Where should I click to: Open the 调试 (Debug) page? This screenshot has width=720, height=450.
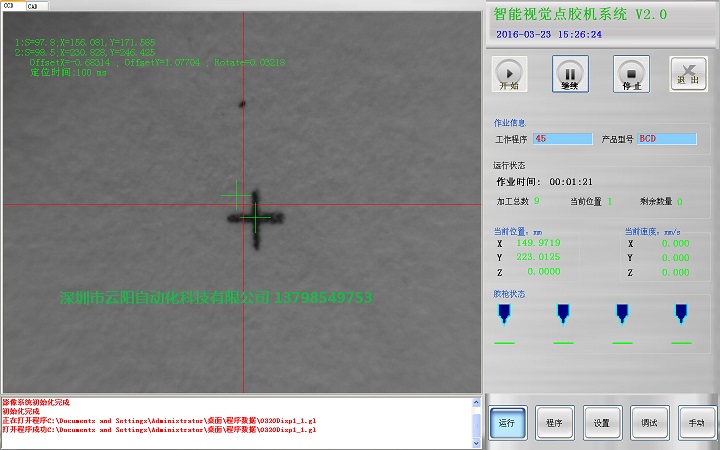[x=649, y=423]
